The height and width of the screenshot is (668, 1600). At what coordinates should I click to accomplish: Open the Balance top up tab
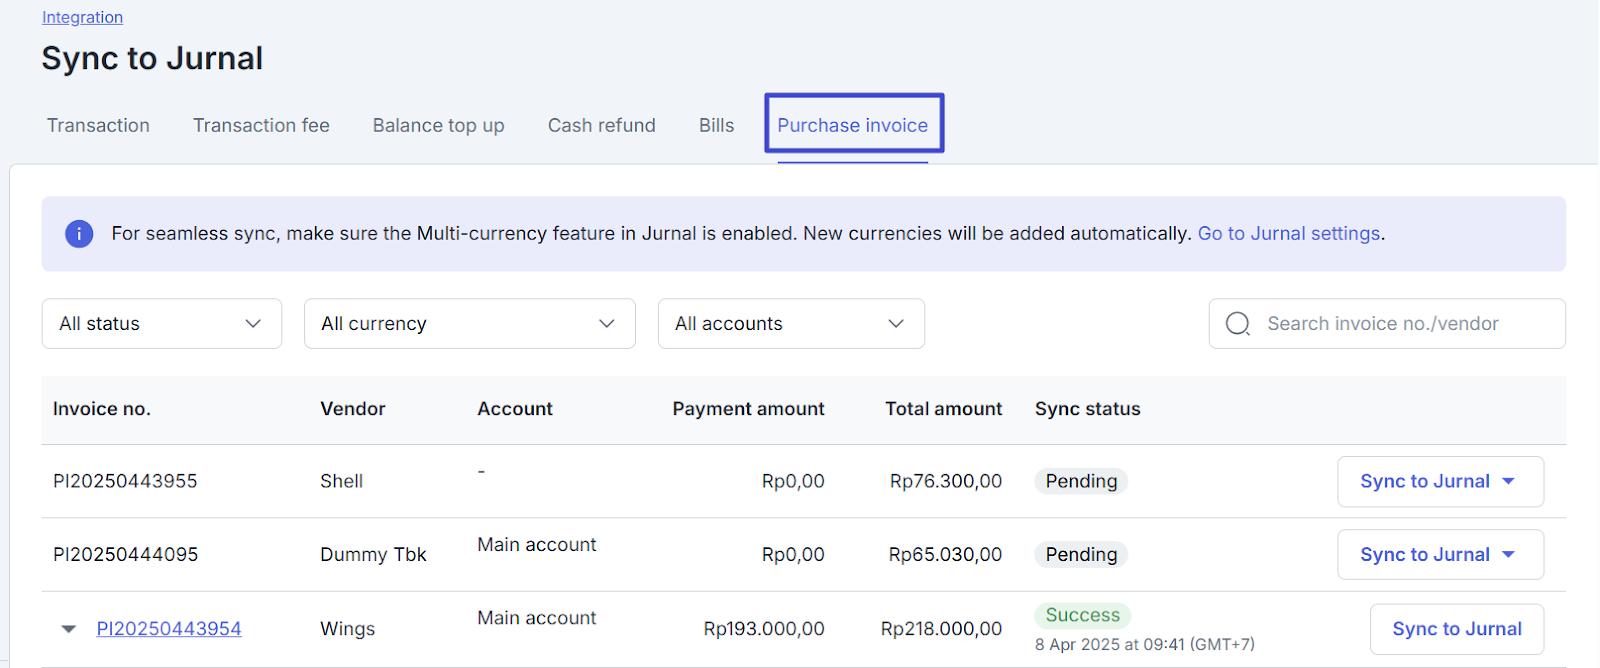pyautogui.click(x=438, y=126)
